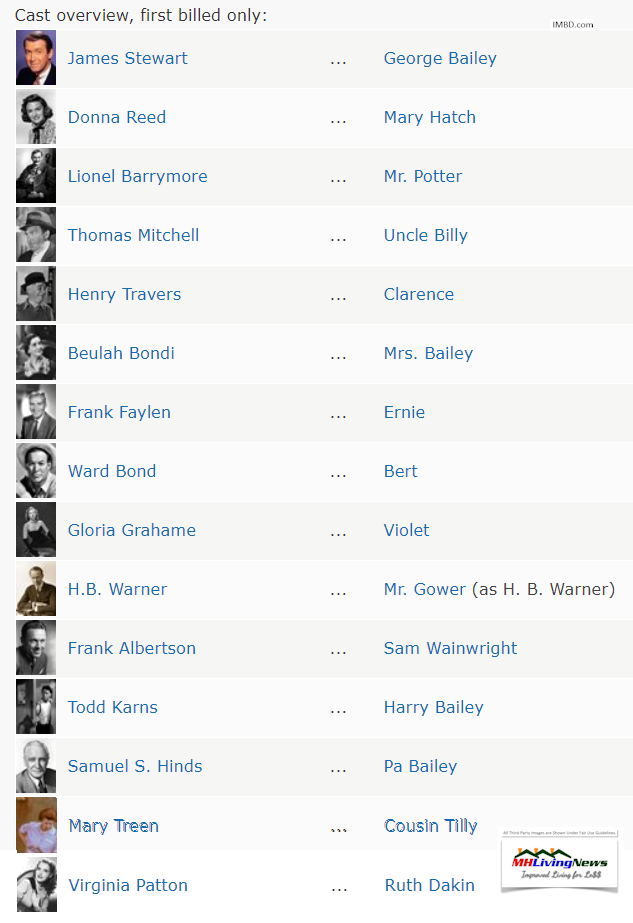This screenshot has width=633, height=923.
Task: Click Virginia Patton's headshot thumbnail
Action: click(x=37, y=884)
